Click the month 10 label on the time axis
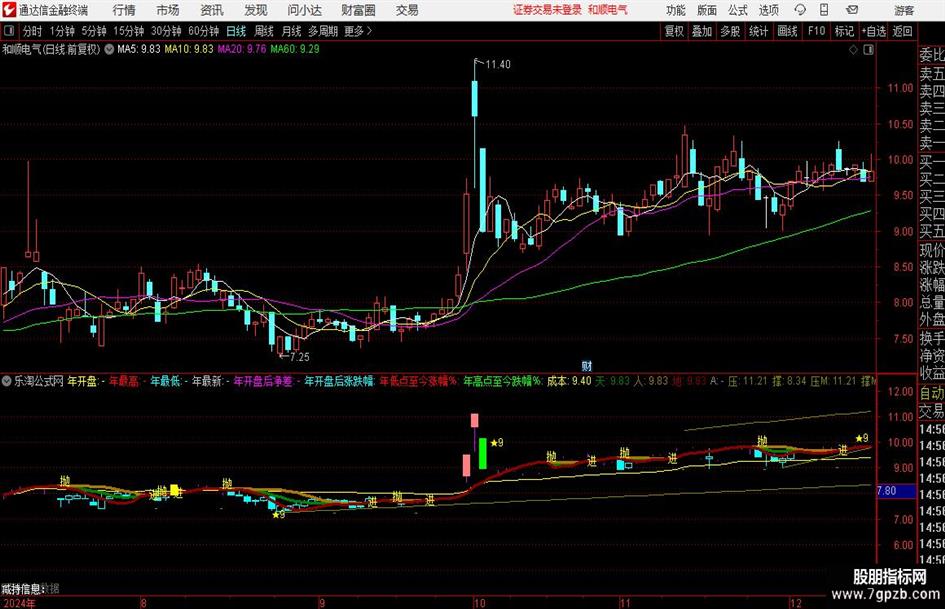Image resolution: width=945 pixels, height=609 pixels. (x=480, y=603)
